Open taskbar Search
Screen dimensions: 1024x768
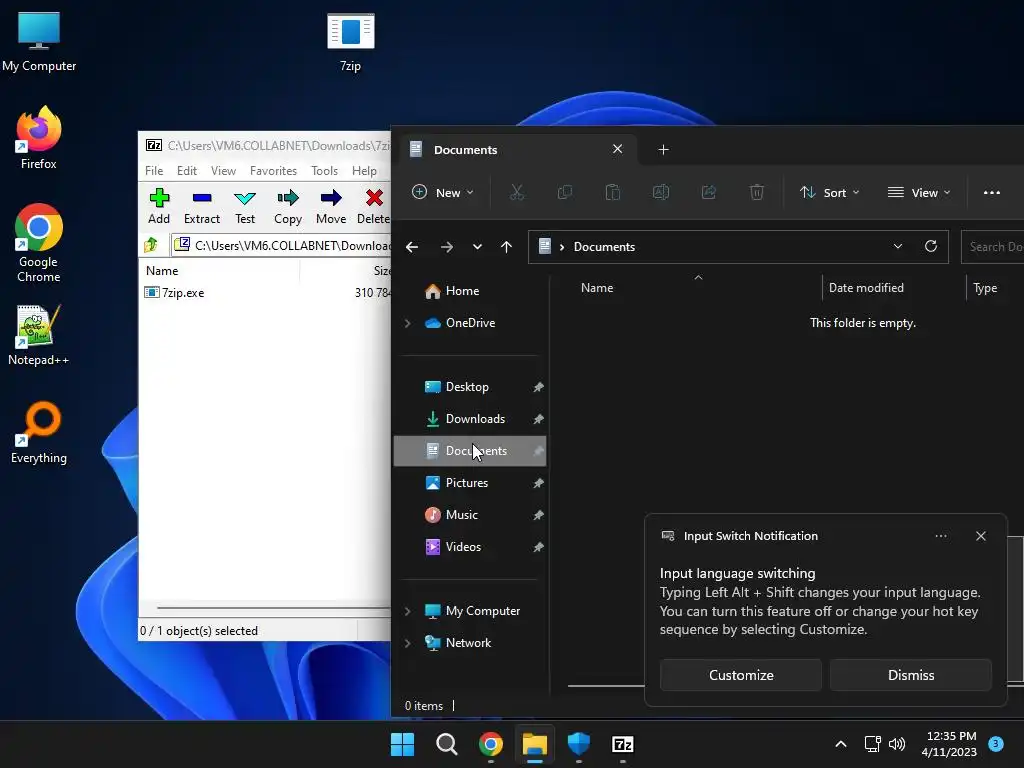point(447,744)
